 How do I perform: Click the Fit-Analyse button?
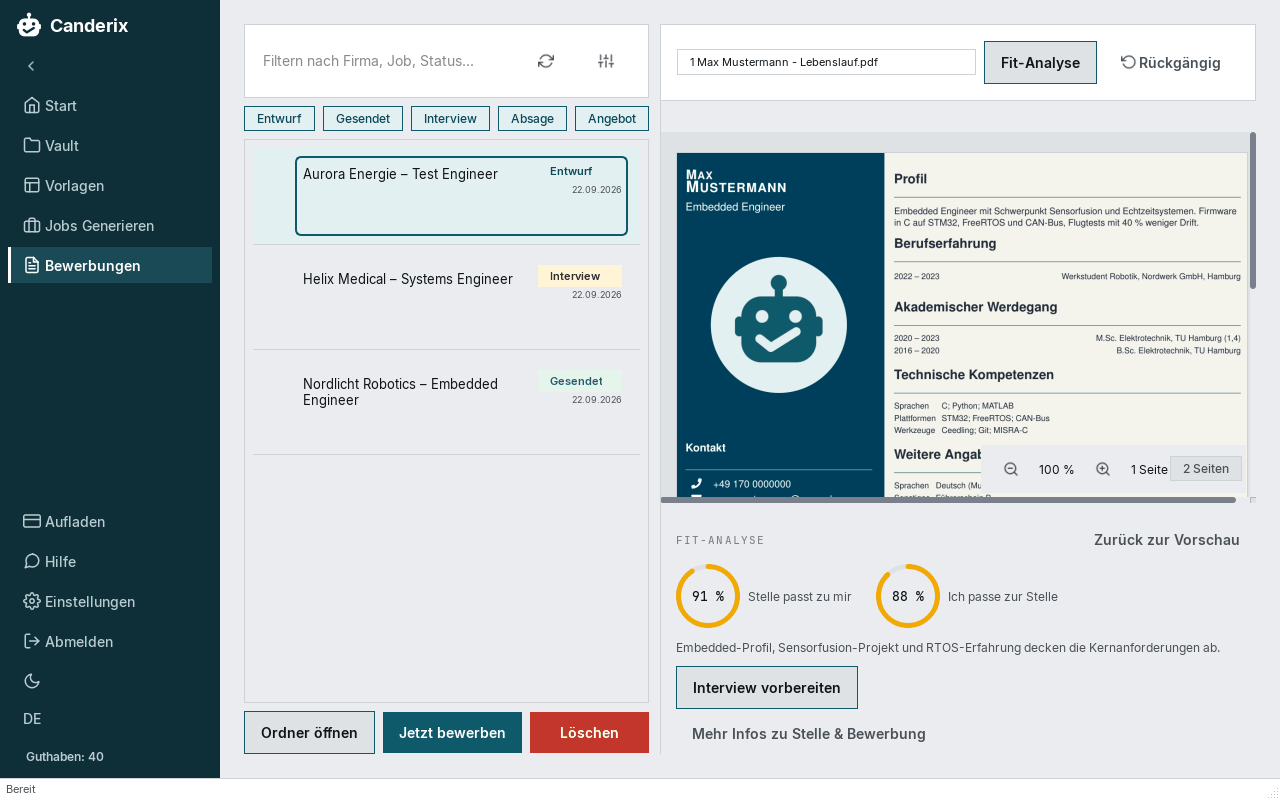(1040, 62)
